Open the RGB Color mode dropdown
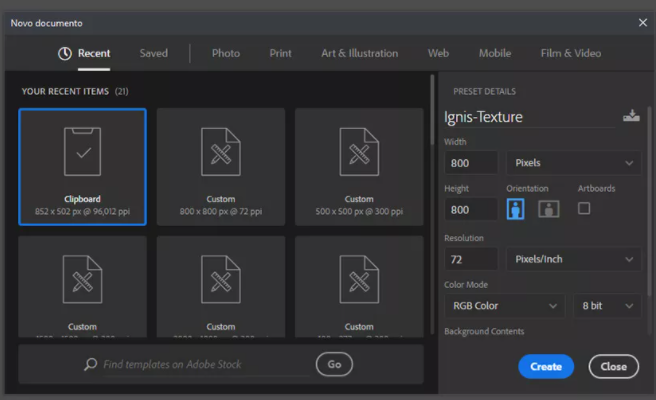Image resolution: width=656 pixels, height=400 pixels. [x=505, y=306]
